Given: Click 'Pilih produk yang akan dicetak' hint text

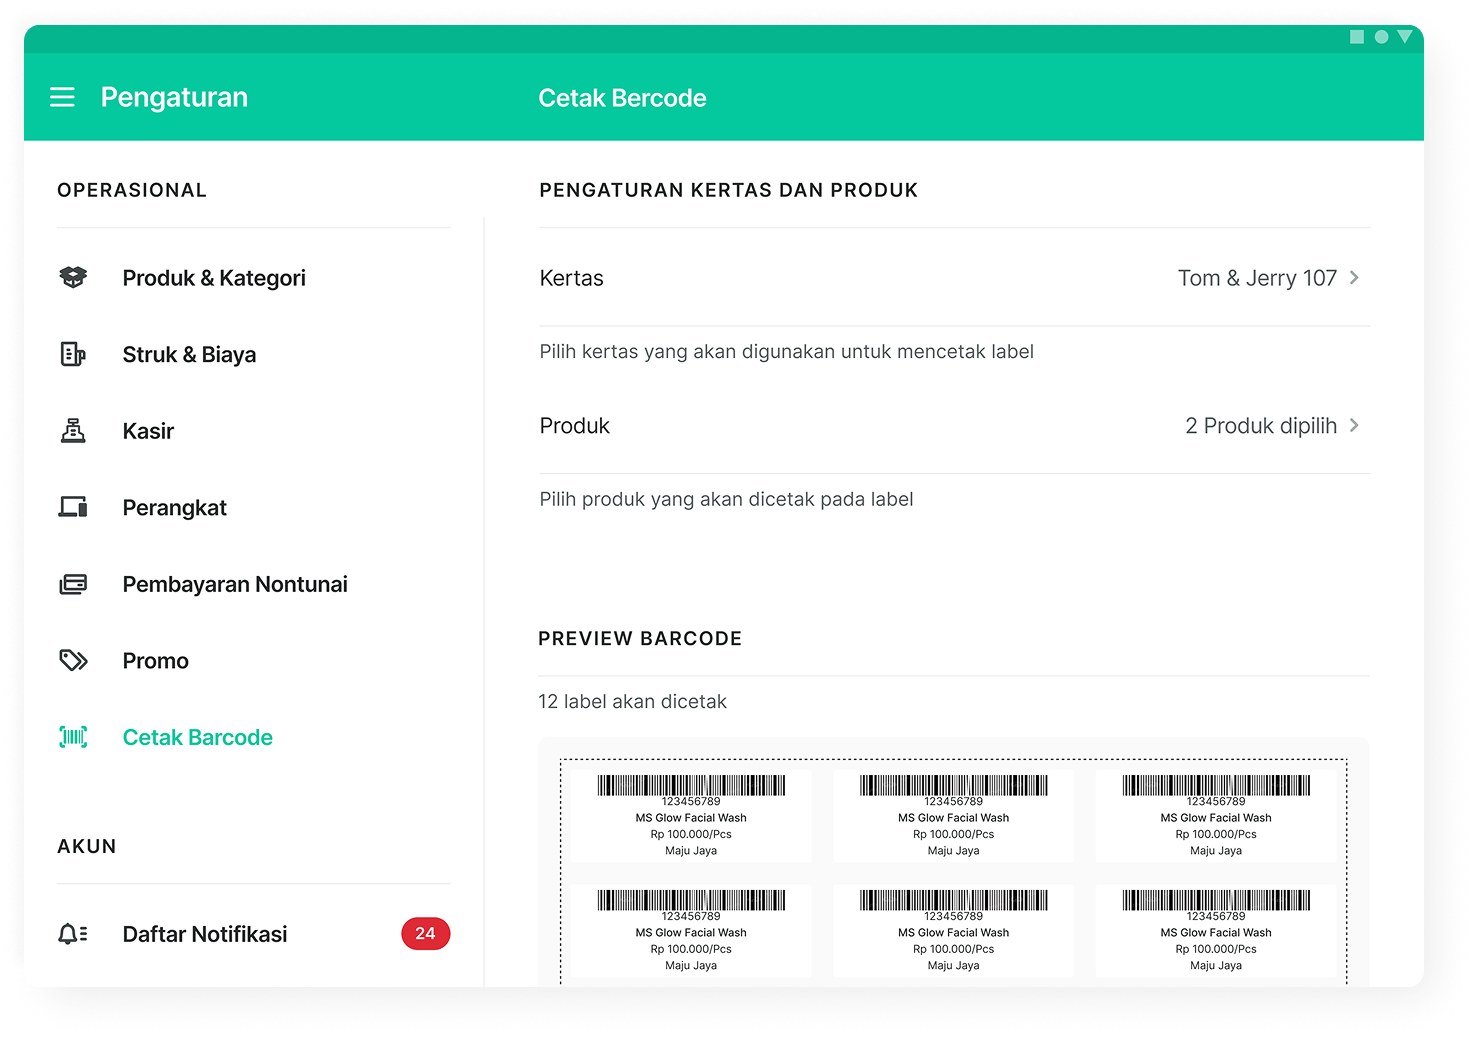Looking at the screenshot, I should coord(727,499).
